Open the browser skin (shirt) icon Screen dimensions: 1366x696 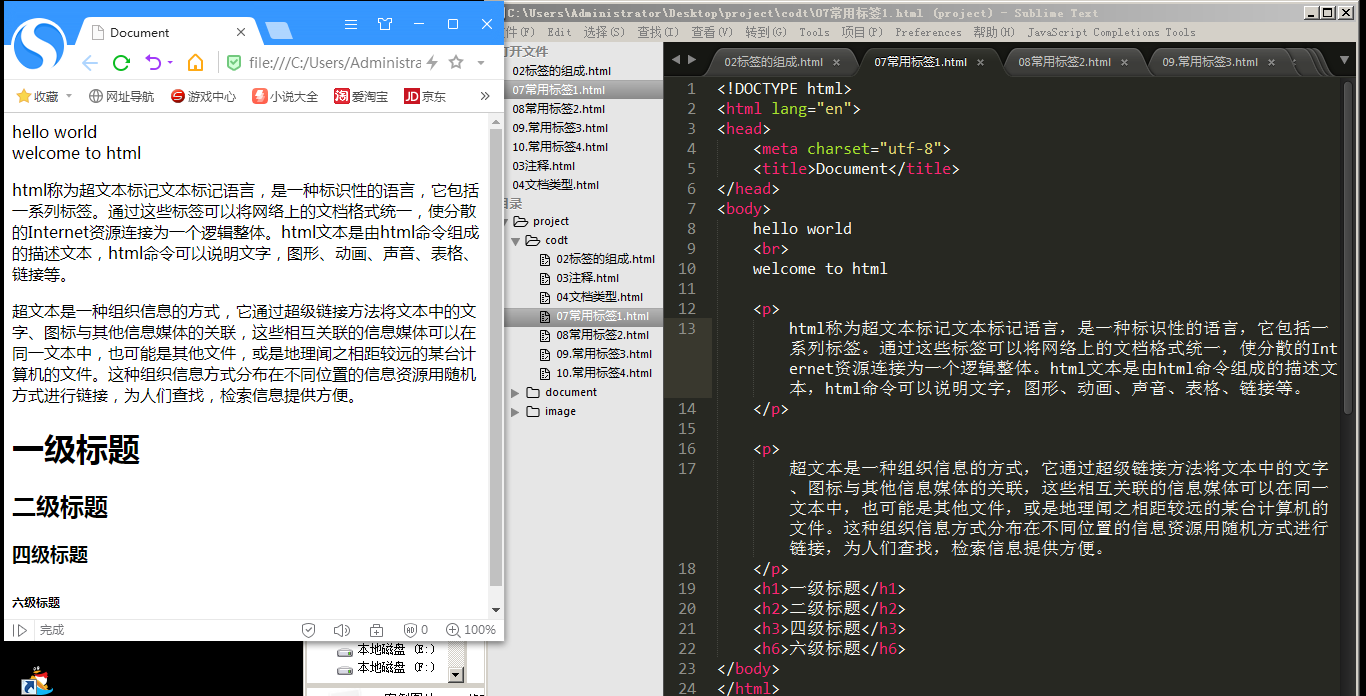click(385, 24)
